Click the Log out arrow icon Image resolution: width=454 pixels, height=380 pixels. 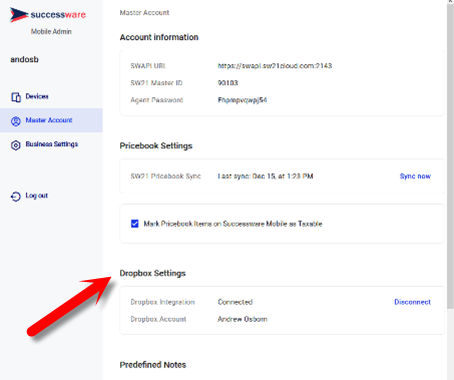coord(16,196)
